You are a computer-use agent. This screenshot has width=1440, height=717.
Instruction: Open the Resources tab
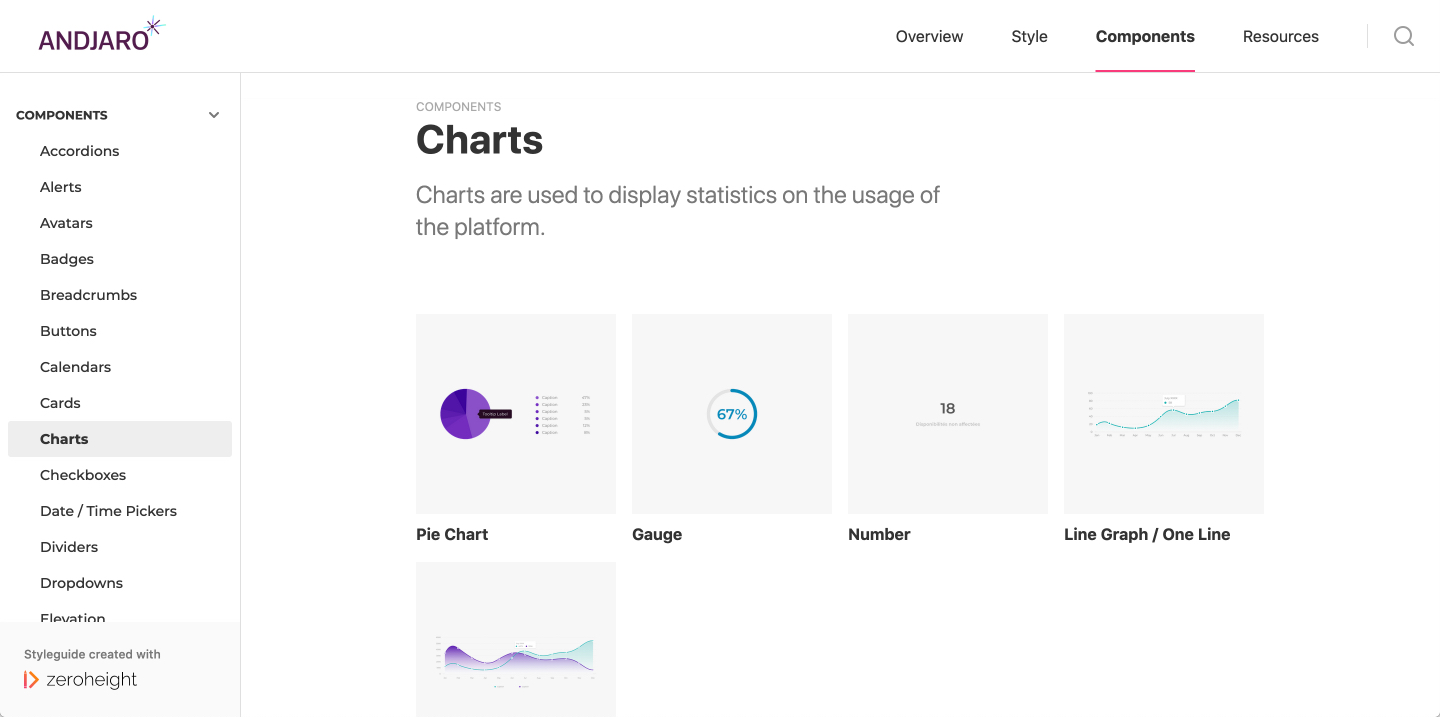pos(1280,36)
